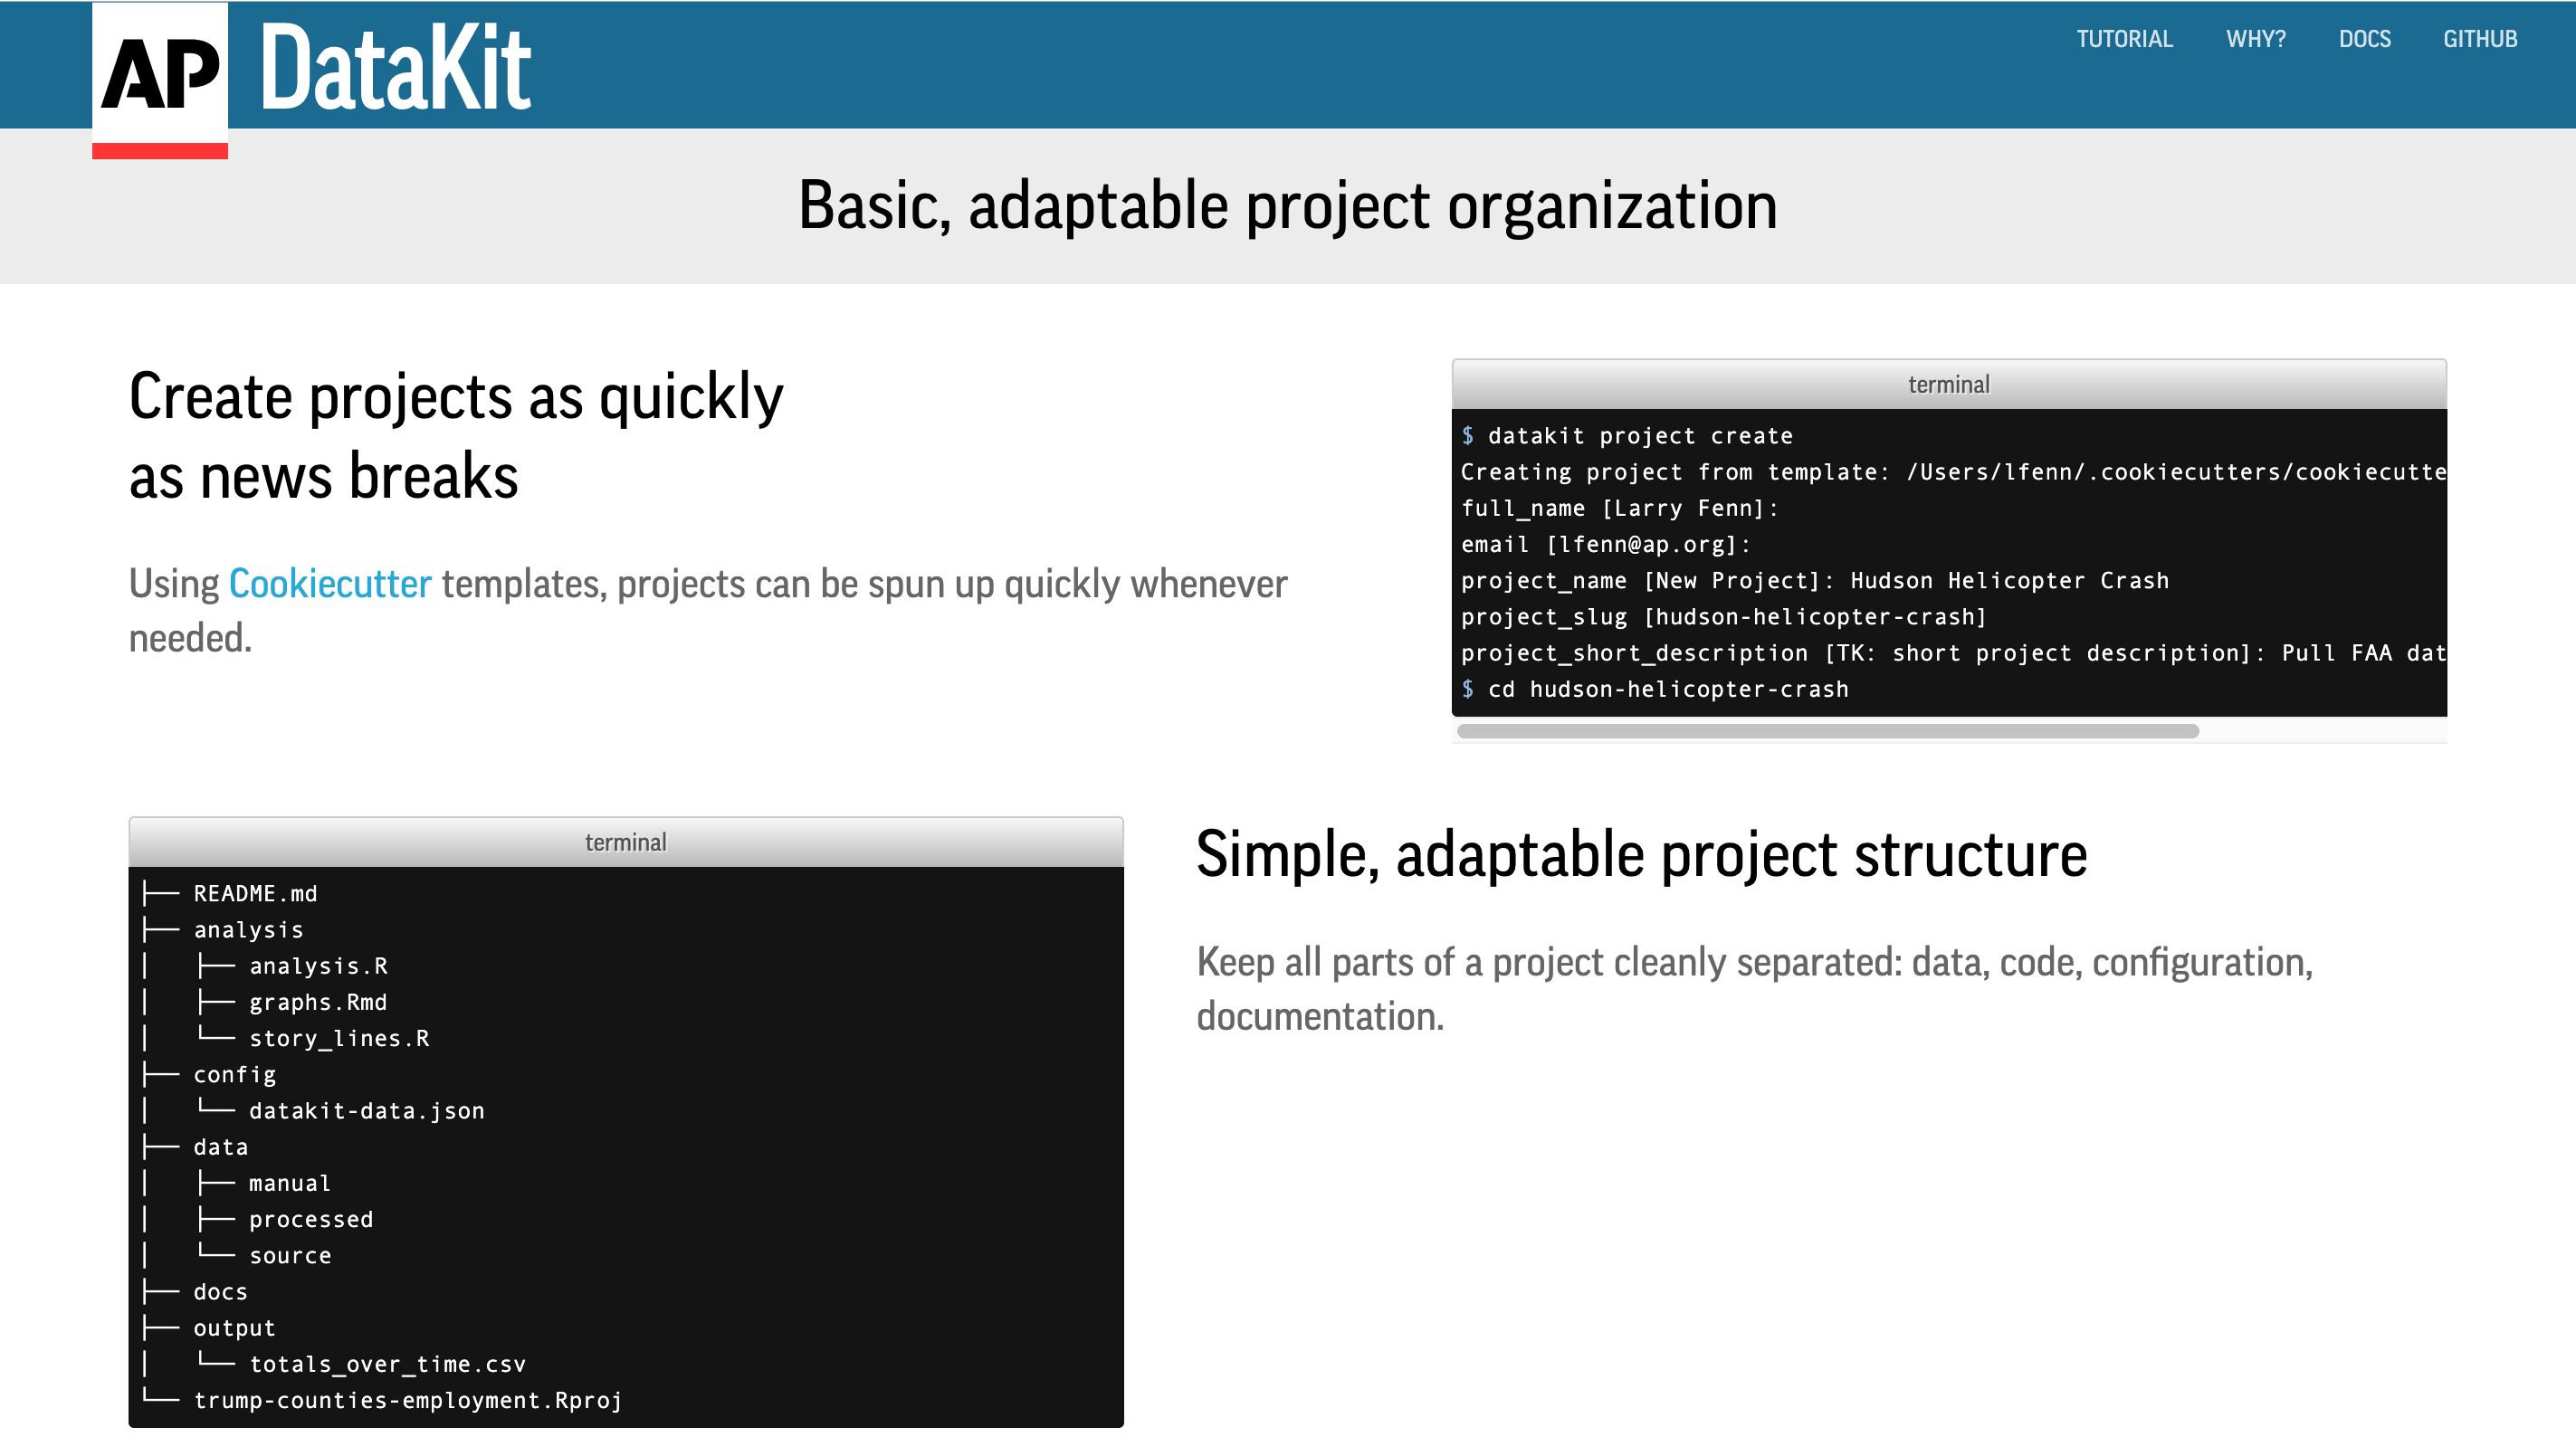Click 'datakit-data.json' in the tree
The image size is (2576, 1437).
pyautogui.click(x=366, y=1110)
